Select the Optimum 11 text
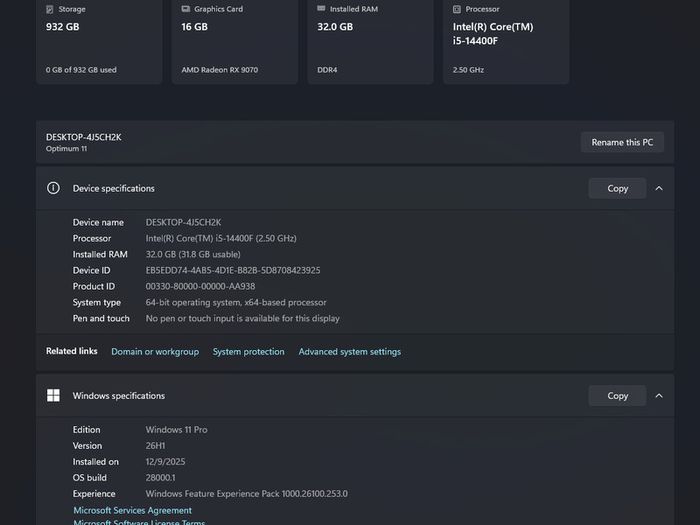700x525 pixels. click(x=67, y=149)
